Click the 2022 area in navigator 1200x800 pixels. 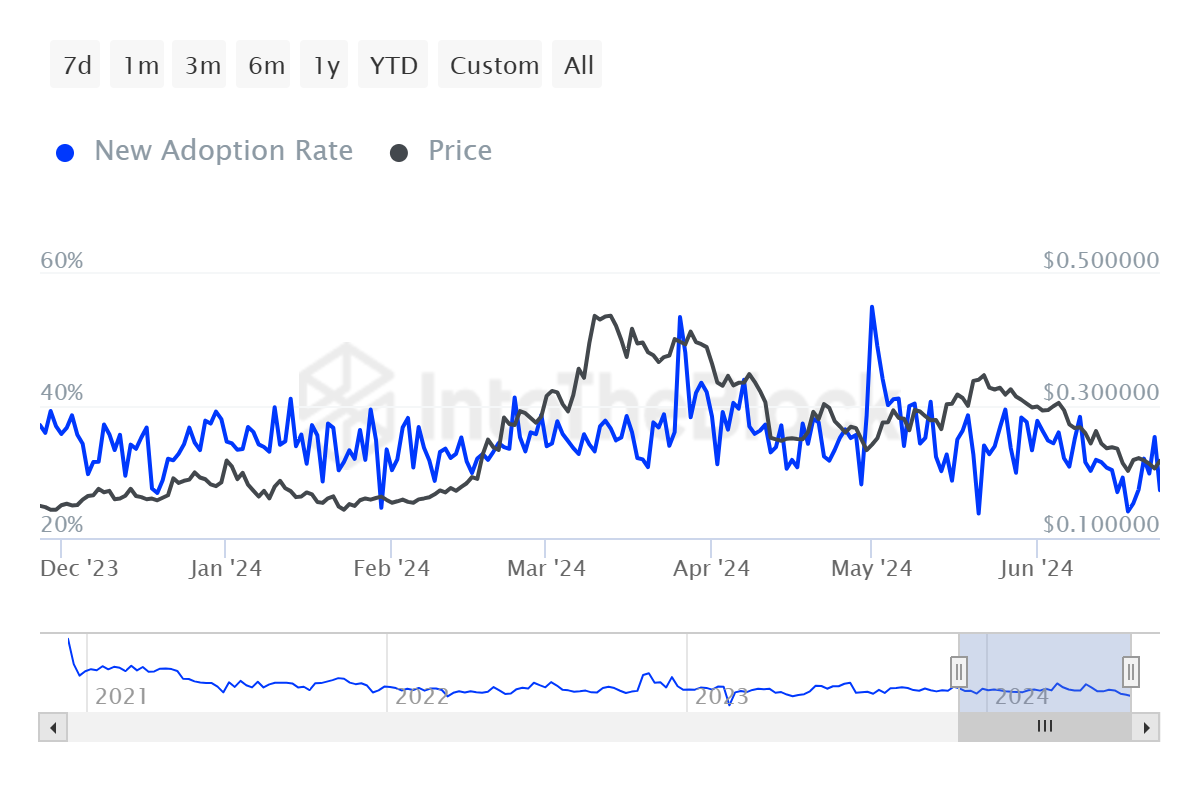pyautogui.click(x=422, y=696)
